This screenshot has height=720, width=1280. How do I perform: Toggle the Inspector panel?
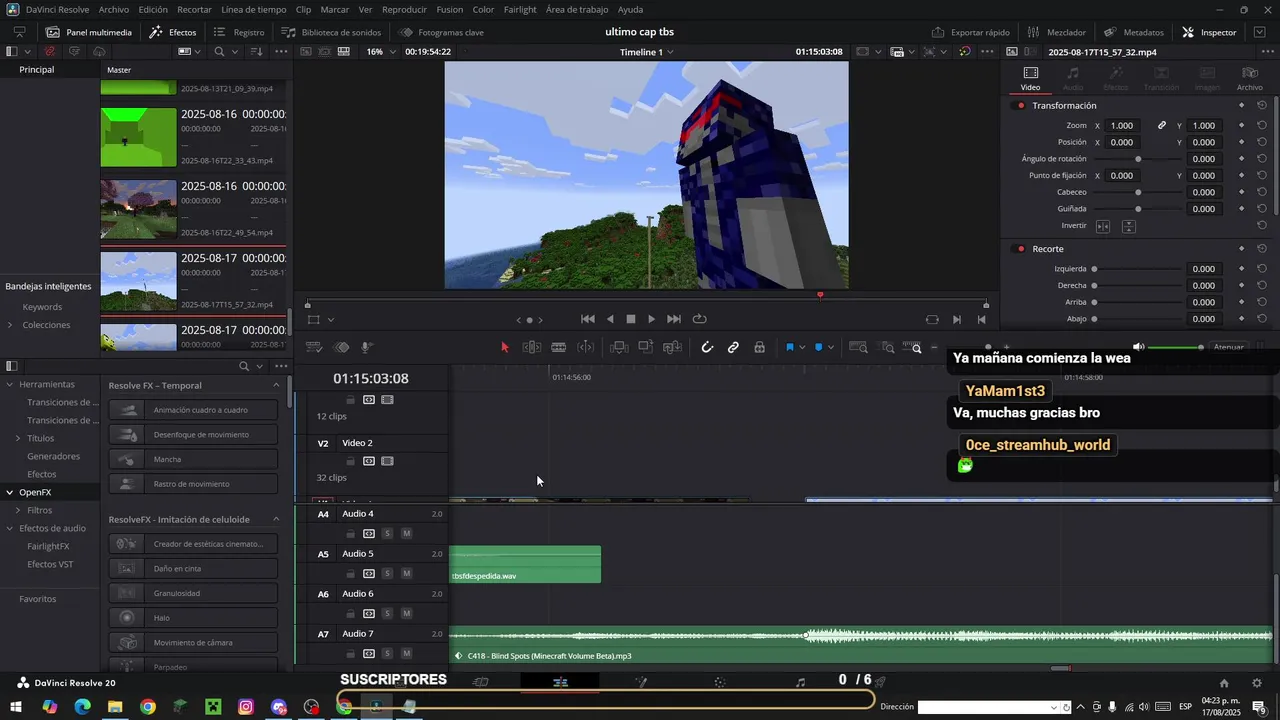coord(1209,32)
